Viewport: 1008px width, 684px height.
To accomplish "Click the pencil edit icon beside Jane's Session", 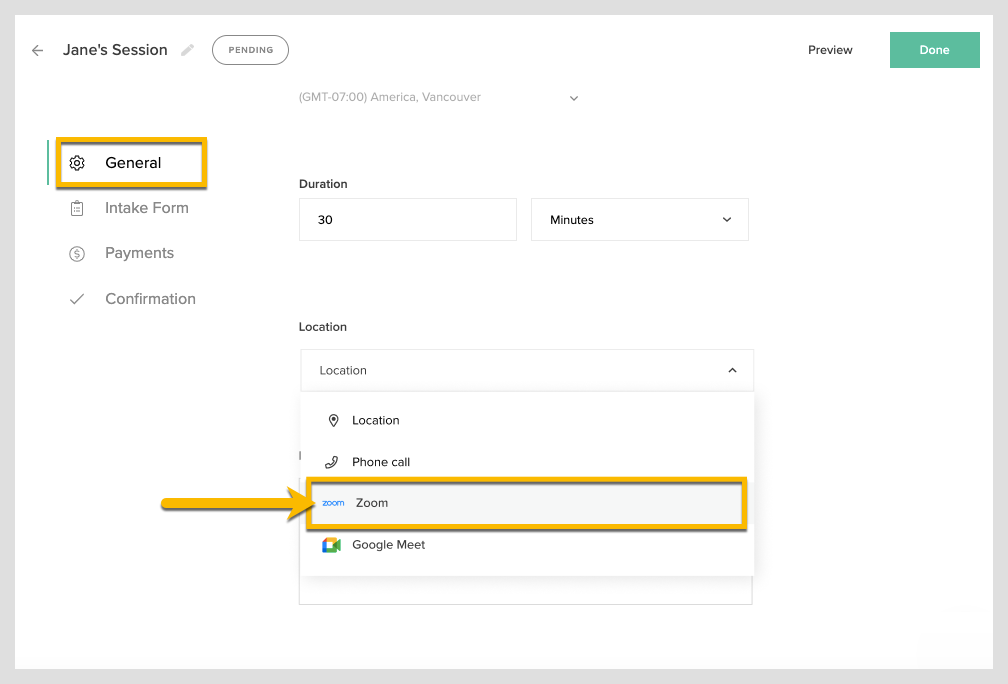I will click(187, 50).
